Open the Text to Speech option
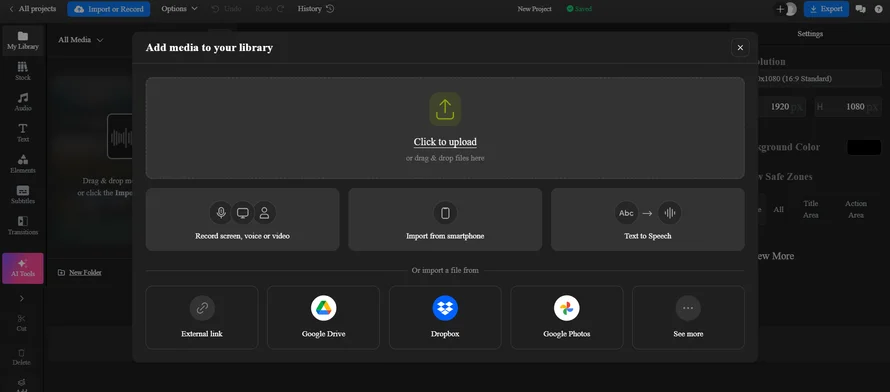 pos(648,220)
